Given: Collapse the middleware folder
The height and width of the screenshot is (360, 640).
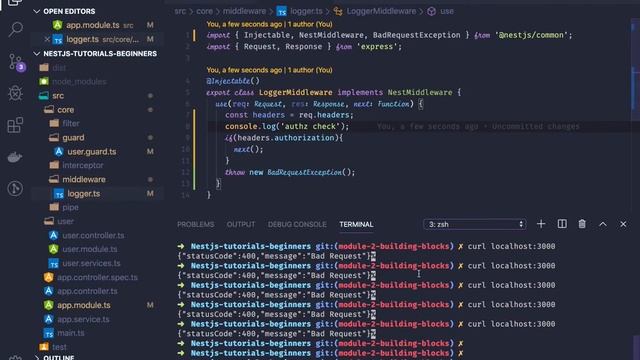Looking at the screenshot, I should pos(84,179).
